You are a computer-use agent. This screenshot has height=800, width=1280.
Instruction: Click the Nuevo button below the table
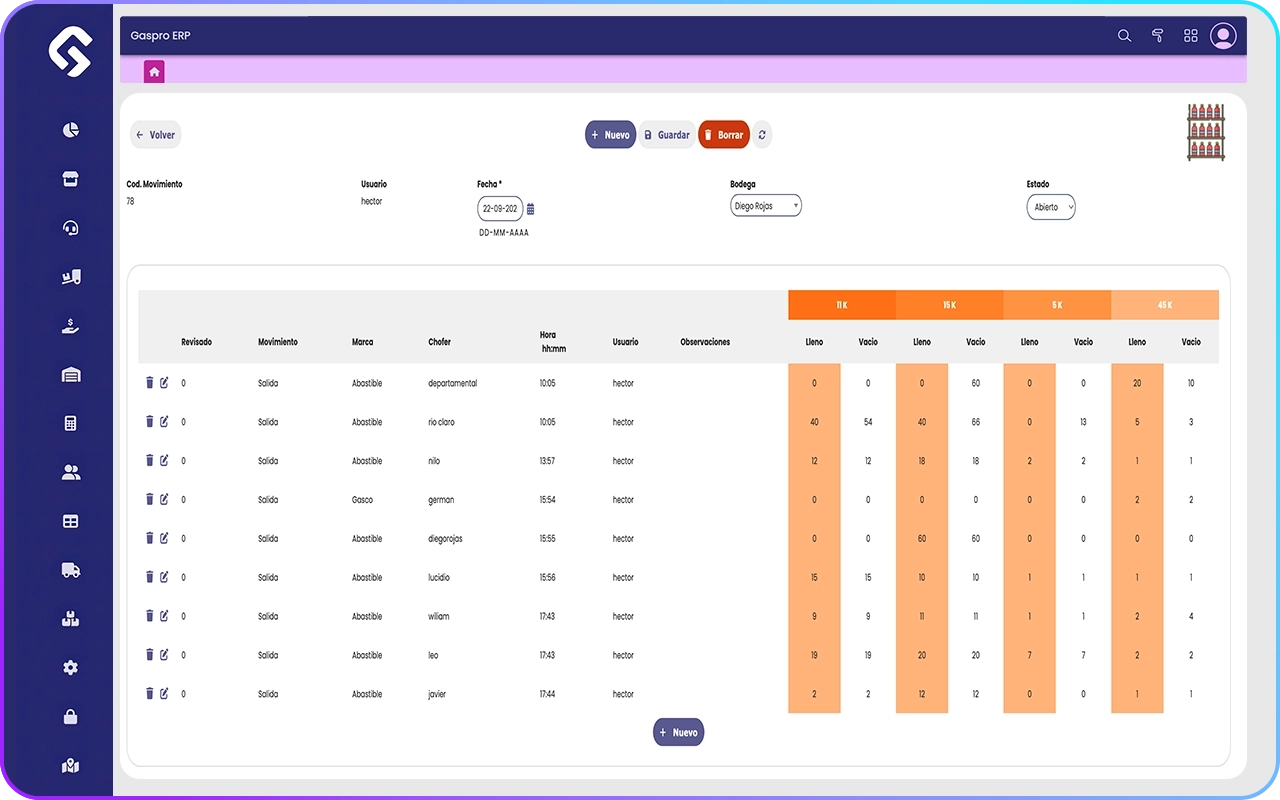pyautogui.click(x=678, y=732)
